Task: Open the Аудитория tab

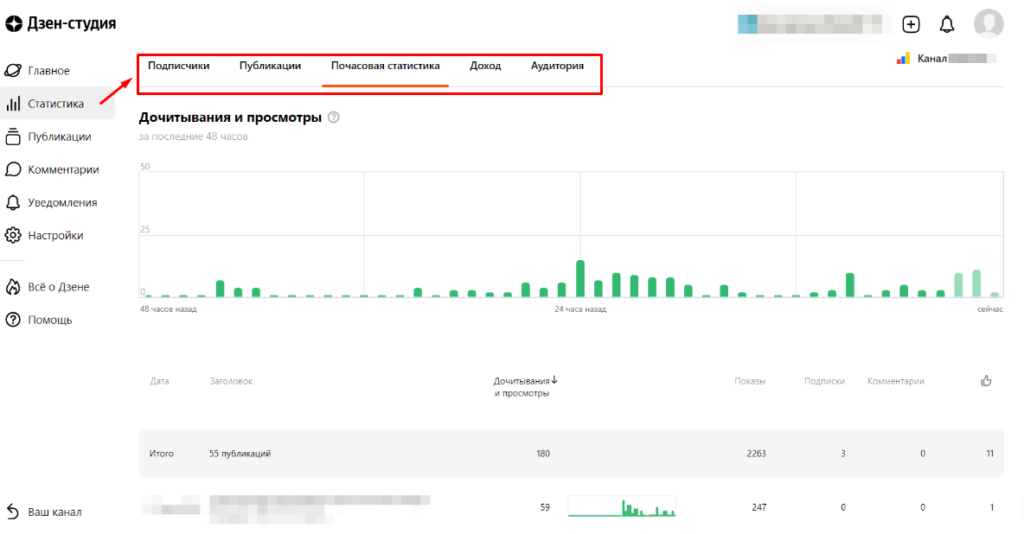Action: coord(557,66)
